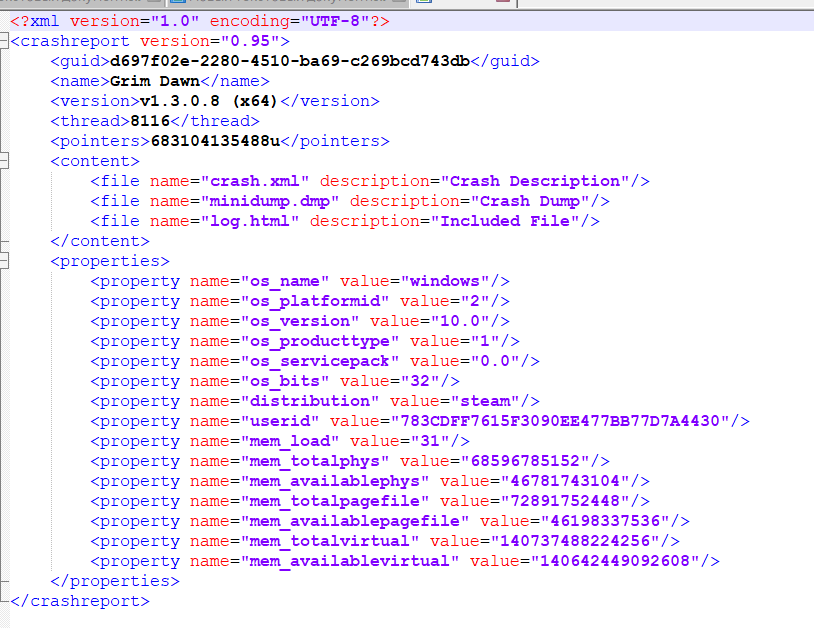Click the userid property name
This screenshot has width=814, height=628.
pos(279,421)
